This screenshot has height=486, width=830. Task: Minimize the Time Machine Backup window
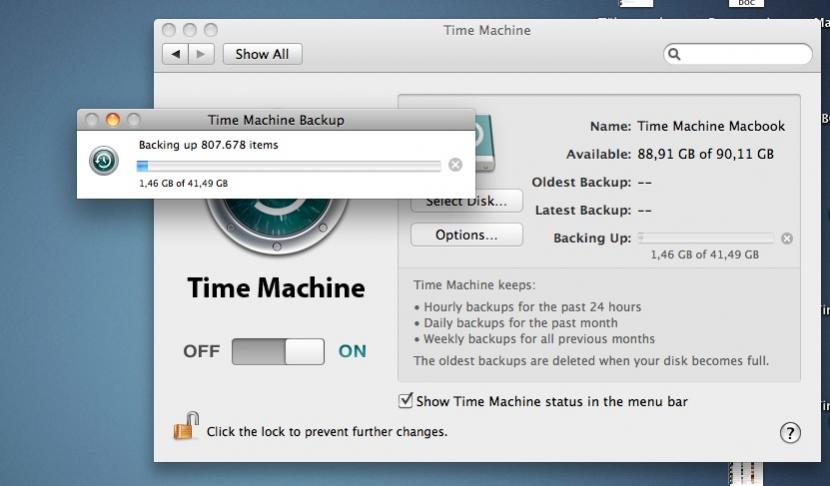point(113,120)
